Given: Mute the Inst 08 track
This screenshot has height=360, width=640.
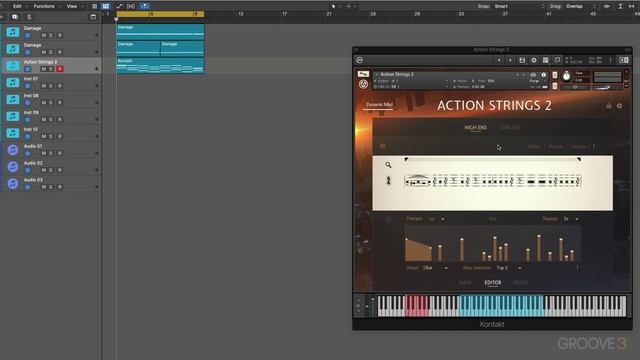Looking at the screenshot, I should (44, 102).
